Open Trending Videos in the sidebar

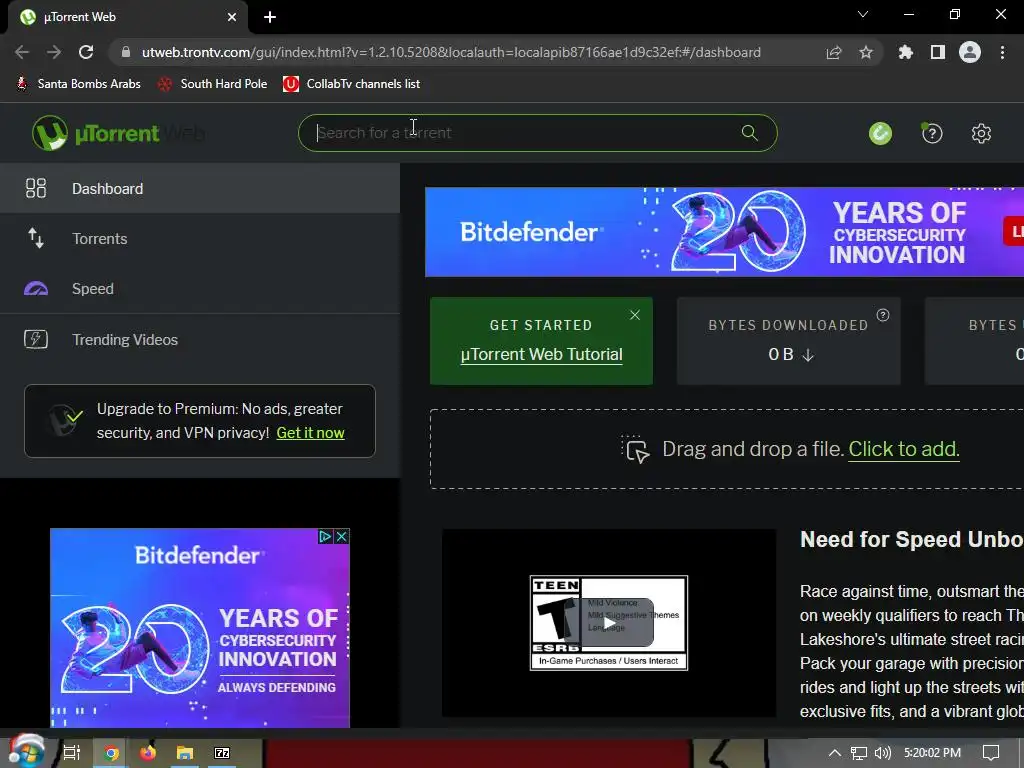pyautogui.click(x=200, y=340)
